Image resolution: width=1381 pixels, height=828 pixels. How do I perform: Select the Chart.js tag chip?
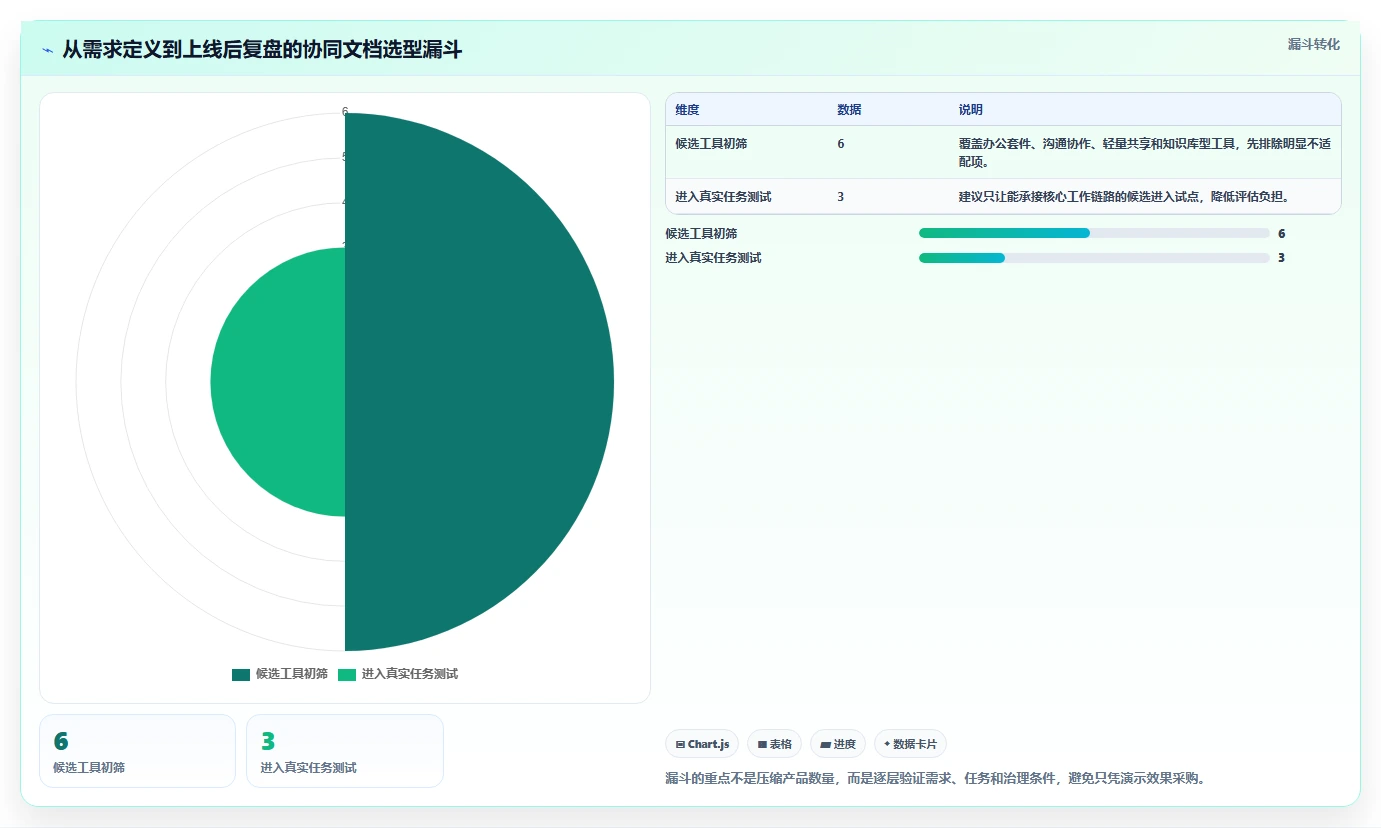coord(702,744)
